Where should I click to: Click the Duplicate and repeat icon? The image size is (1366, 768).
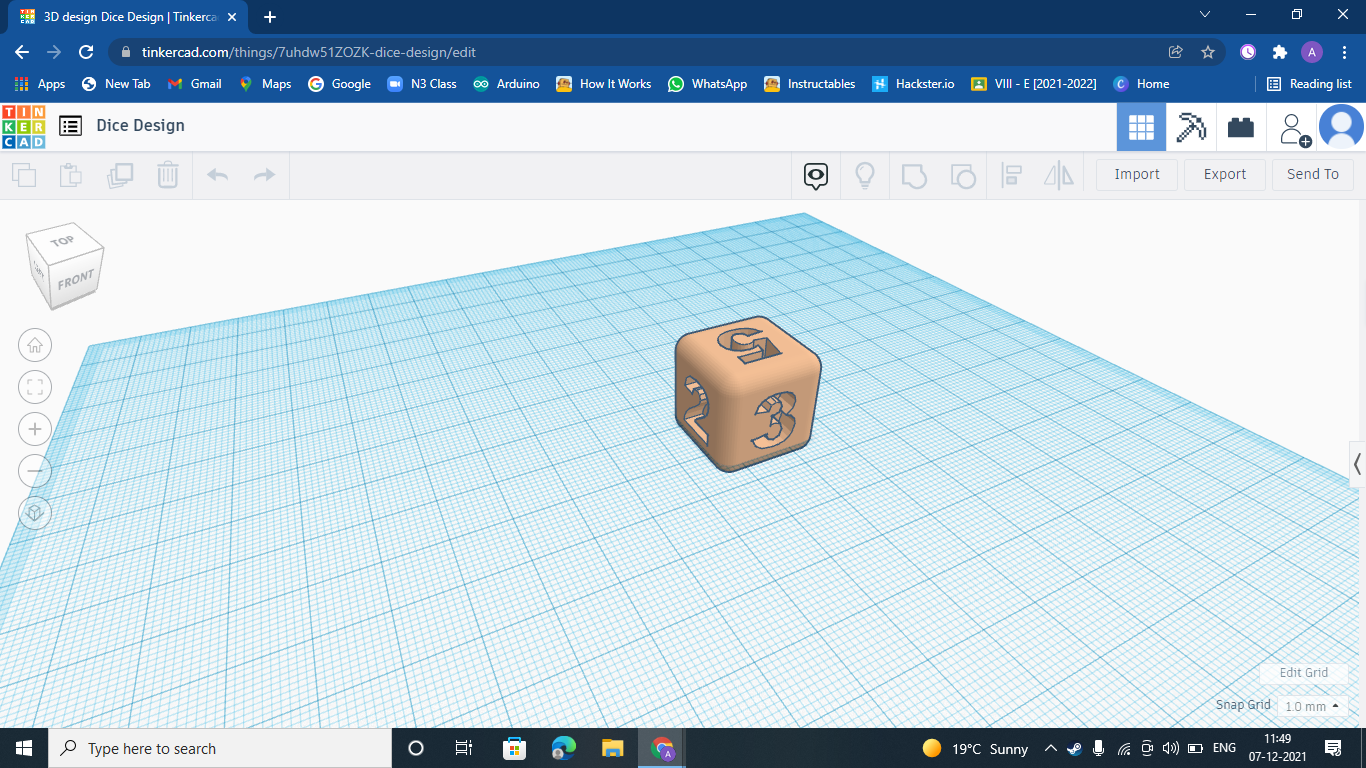click(x=120, y=176)
